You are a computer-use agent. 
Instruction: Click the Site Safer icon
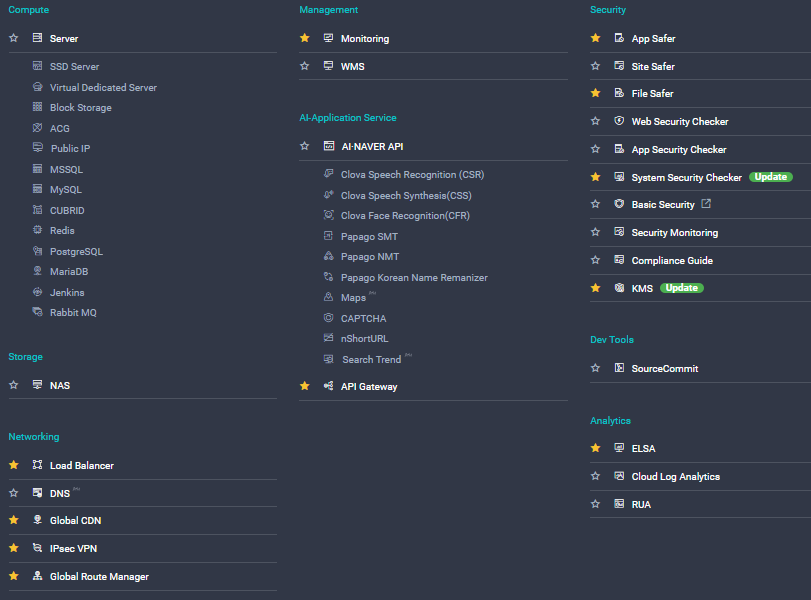click(619, 66)
